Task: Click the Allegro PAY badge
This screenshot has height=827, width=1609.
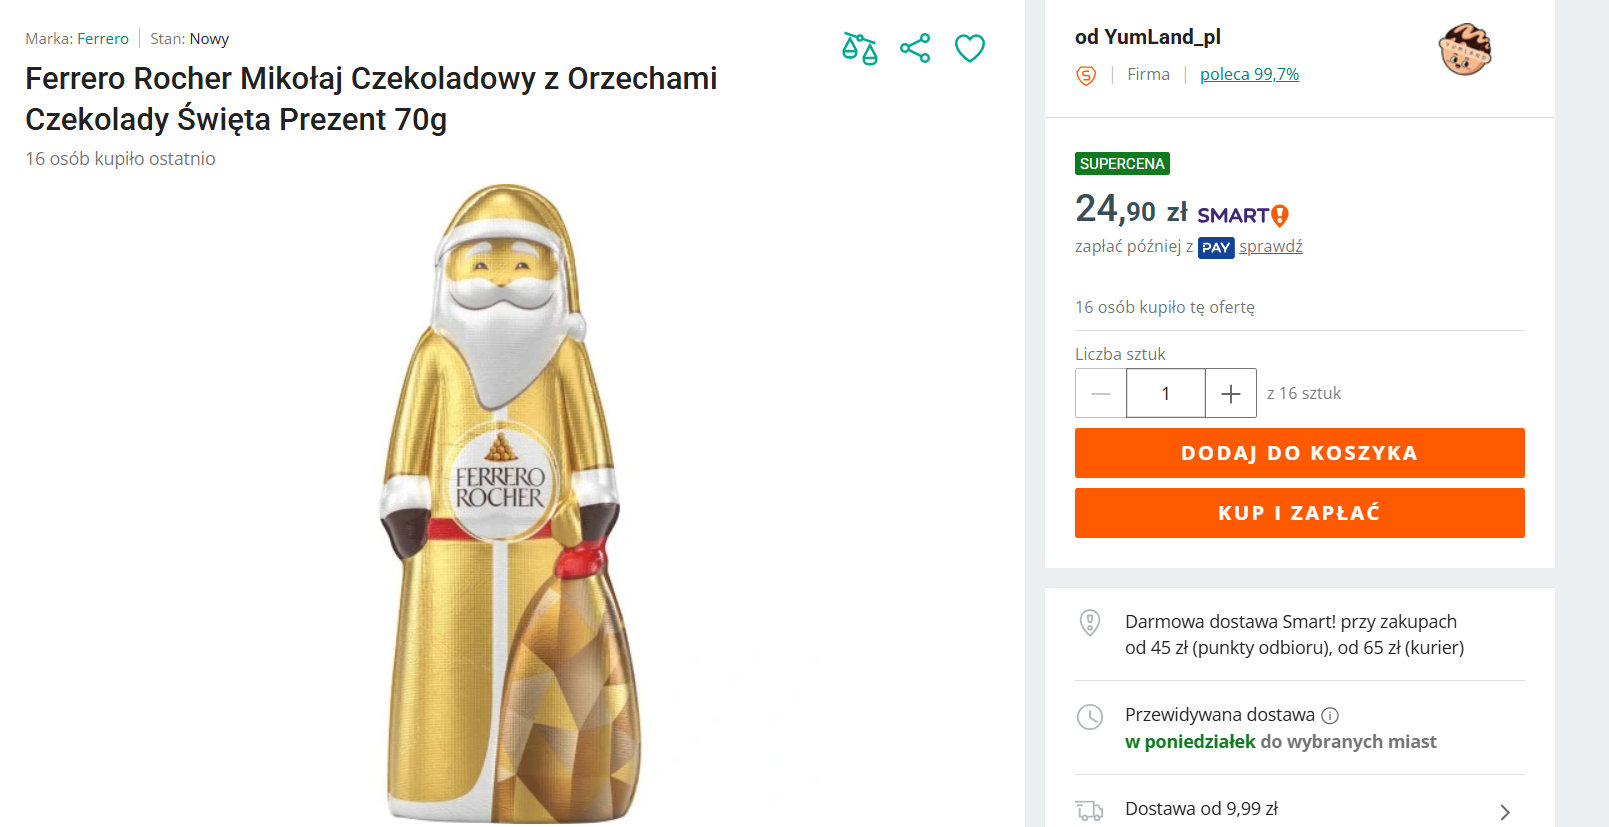Action: [1216, 247]
